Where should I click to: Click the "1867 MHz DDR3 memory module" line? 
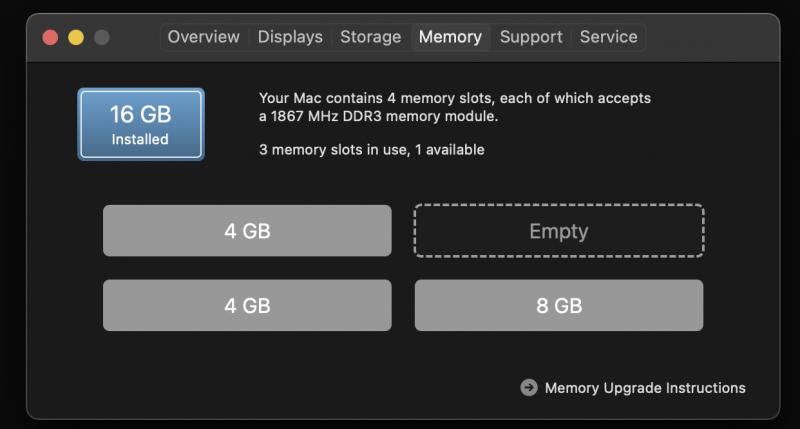point(378,117)
